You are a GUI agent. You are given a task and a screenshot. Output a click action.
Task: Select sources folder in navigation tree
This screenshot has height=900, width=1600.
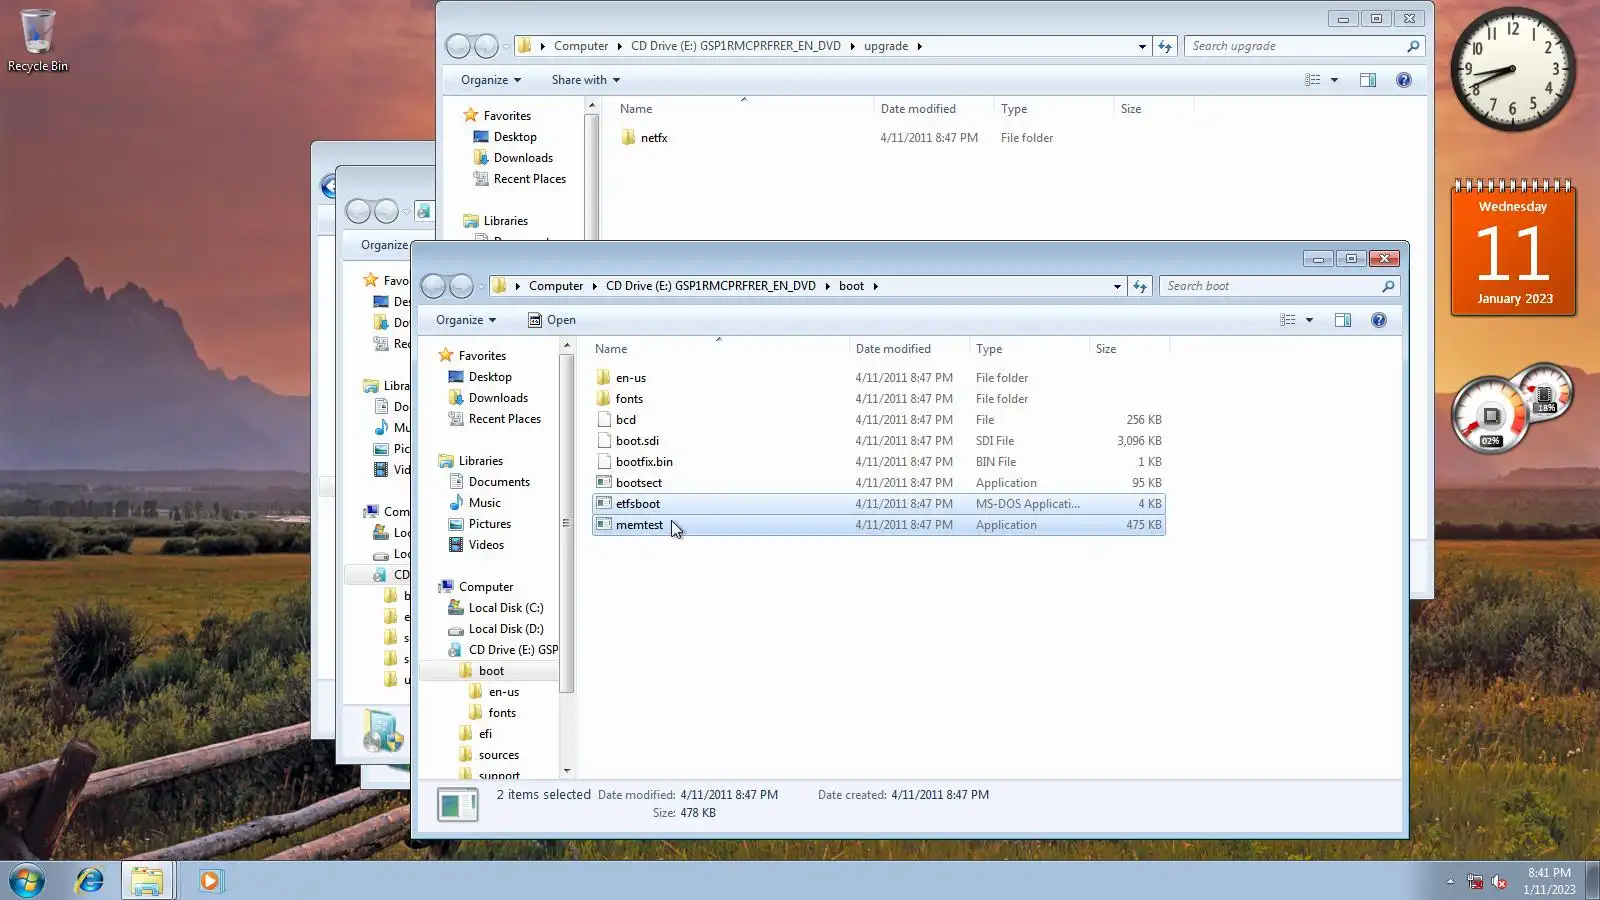[498, 755]
